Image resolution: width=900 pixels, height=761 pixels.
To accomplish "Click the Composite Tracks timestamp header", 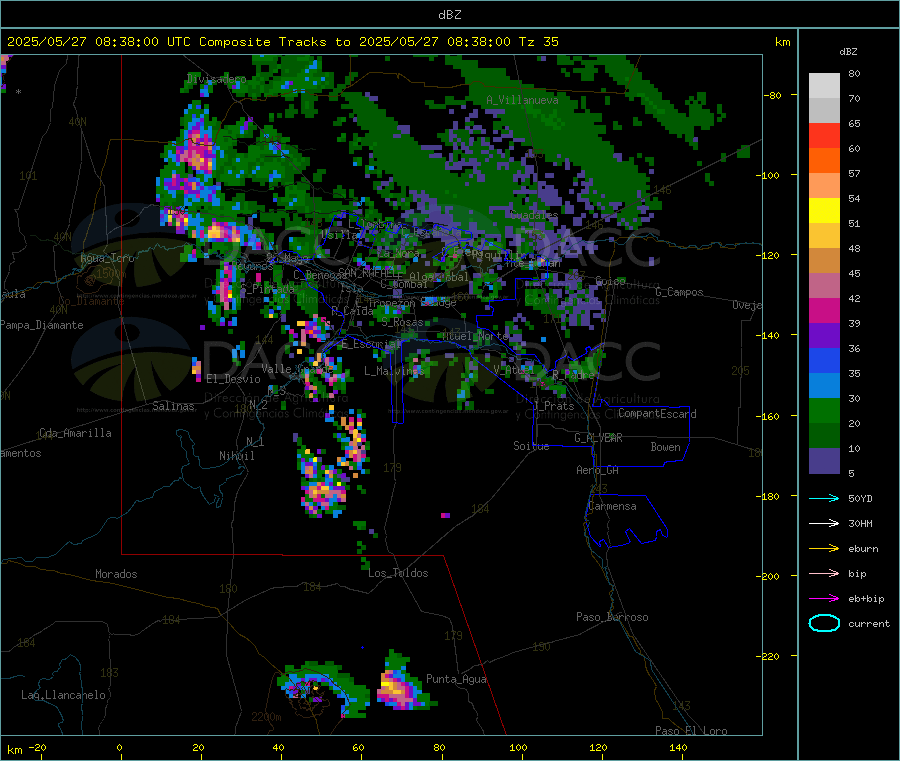I will pyautogui.click(x=282, y=42).
